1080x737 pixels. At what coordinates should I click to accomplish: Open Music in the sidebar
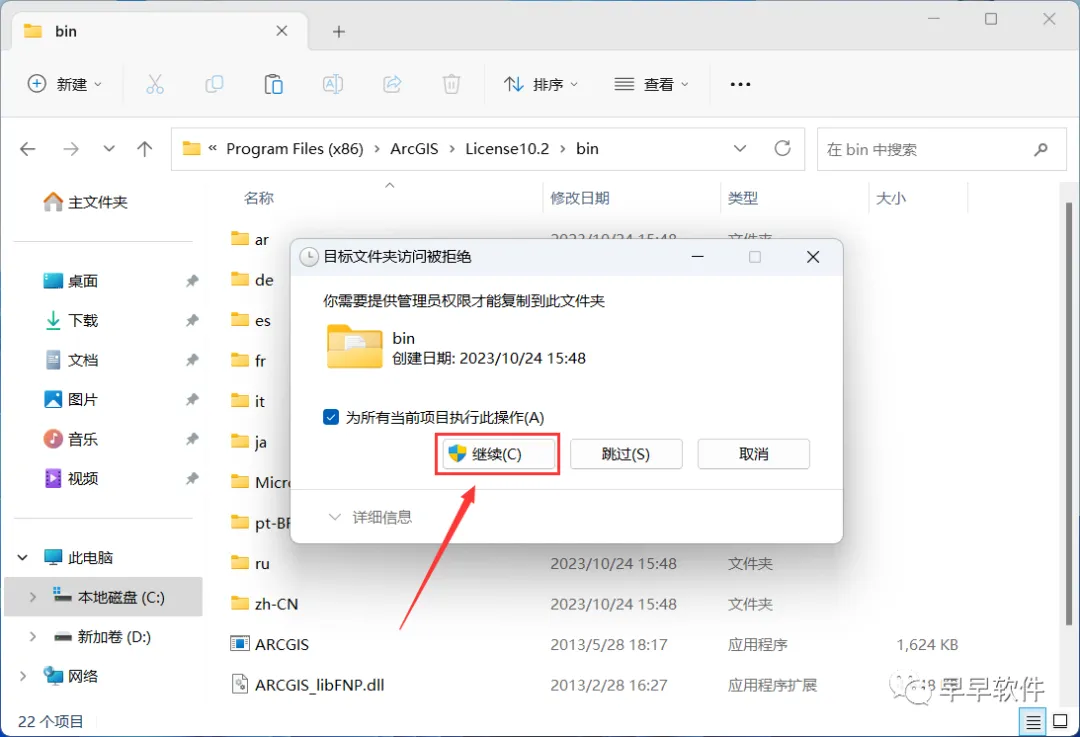71,439
